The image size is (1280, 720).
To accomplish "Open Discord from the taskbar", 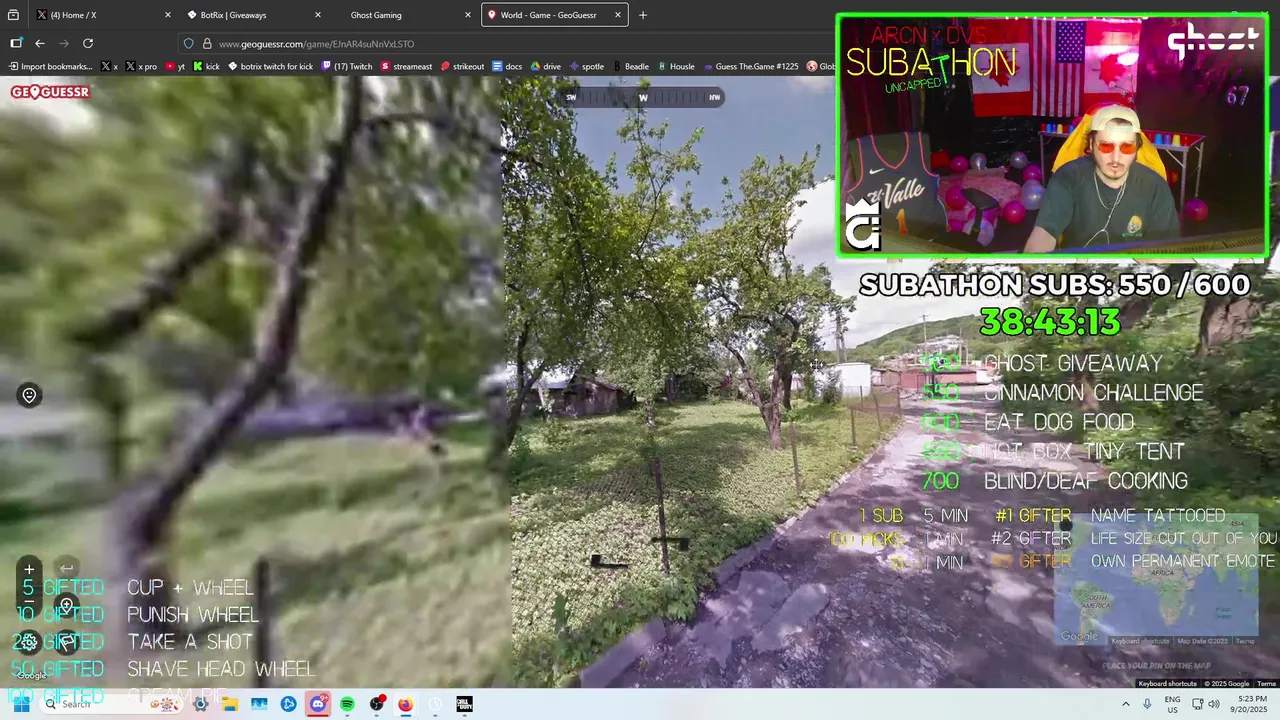I will tap(318, 704).
